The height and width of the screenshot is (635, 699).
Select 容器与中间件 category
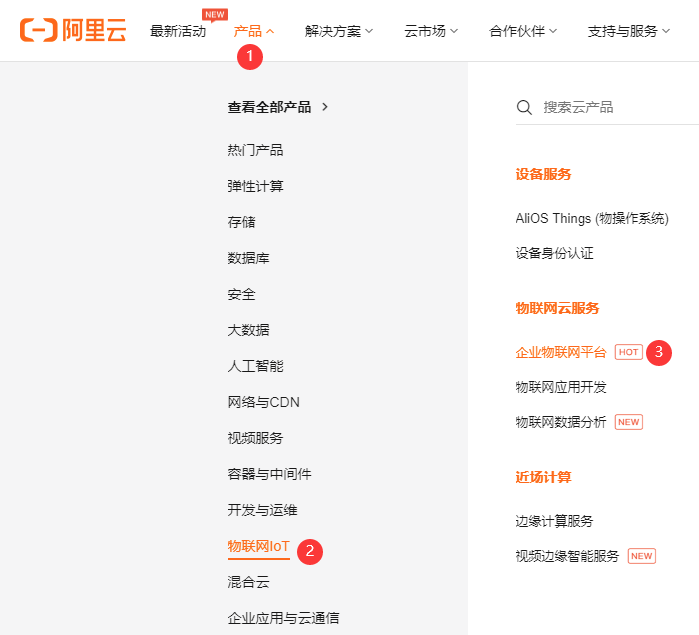(x=269, y=474)
